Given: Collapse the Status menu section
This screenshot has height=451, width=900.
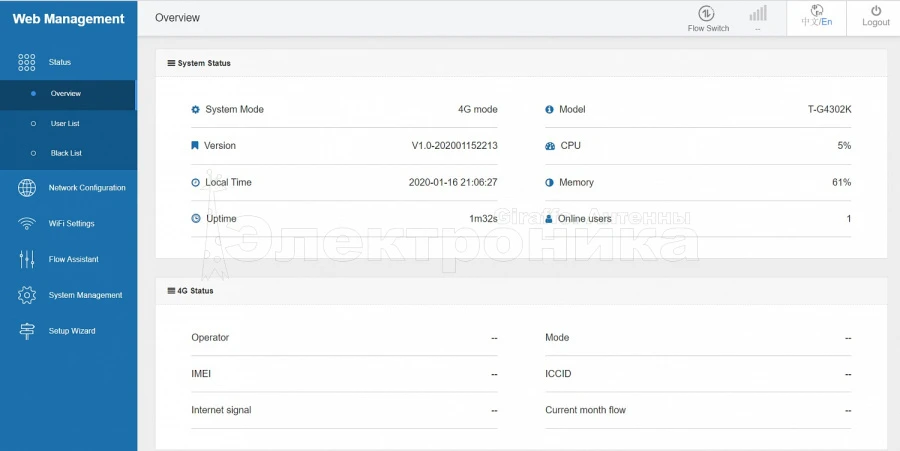Looking at the screenshot, I should 60,62.
